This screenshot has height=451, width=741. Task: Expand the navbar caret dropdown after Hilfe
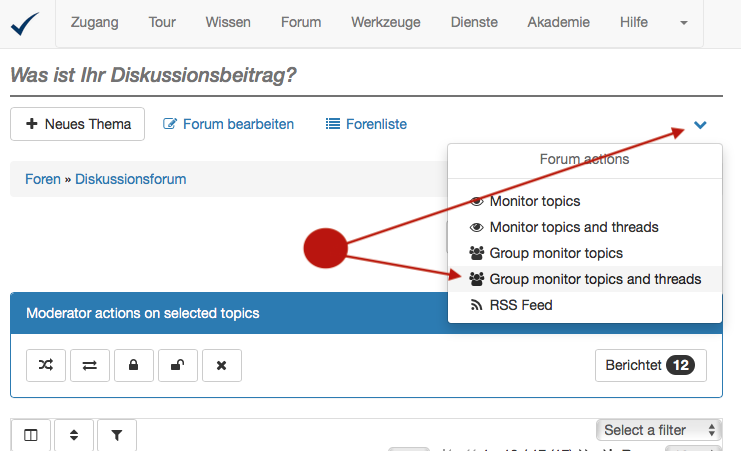point(684,23)
